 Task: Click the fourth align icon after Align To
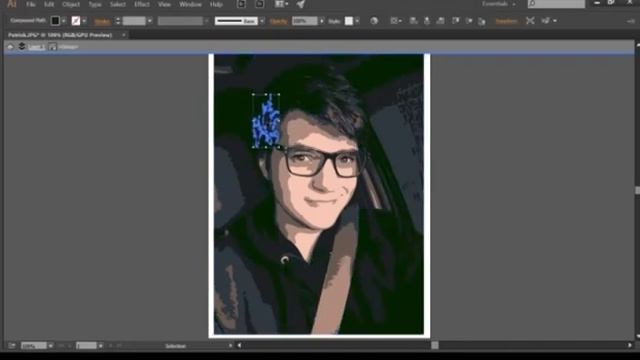click(x=455, y=21)
